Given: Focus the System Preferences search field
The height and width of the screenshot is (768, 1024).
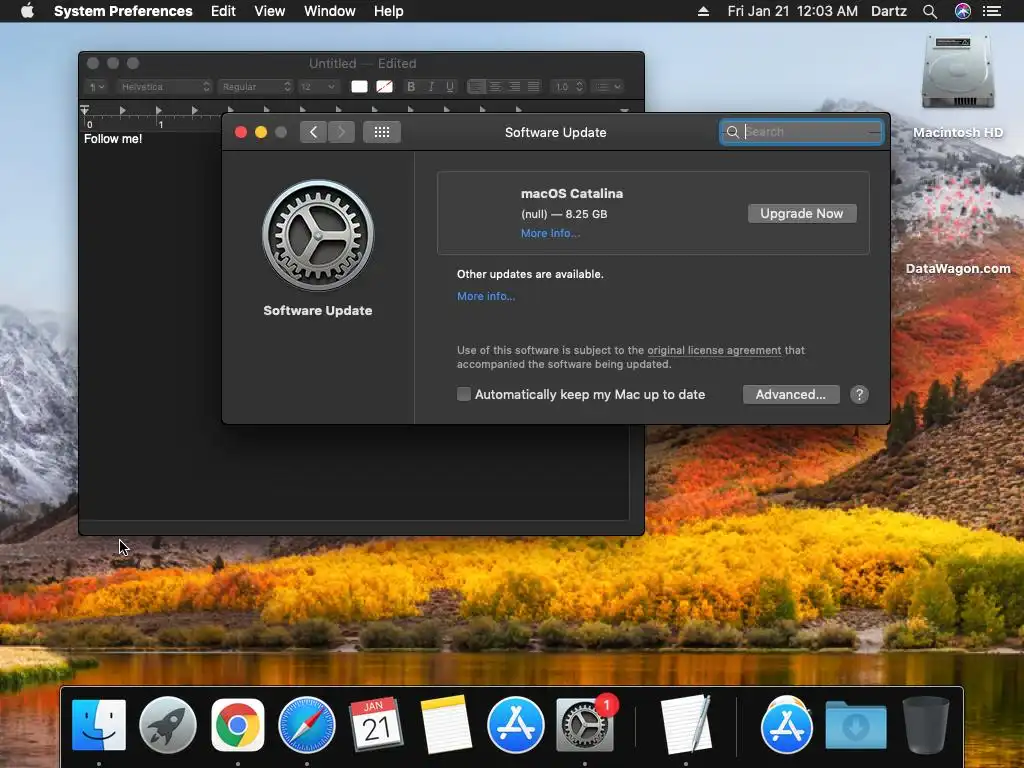Looking at the screenshot, I should click(801, 132).
